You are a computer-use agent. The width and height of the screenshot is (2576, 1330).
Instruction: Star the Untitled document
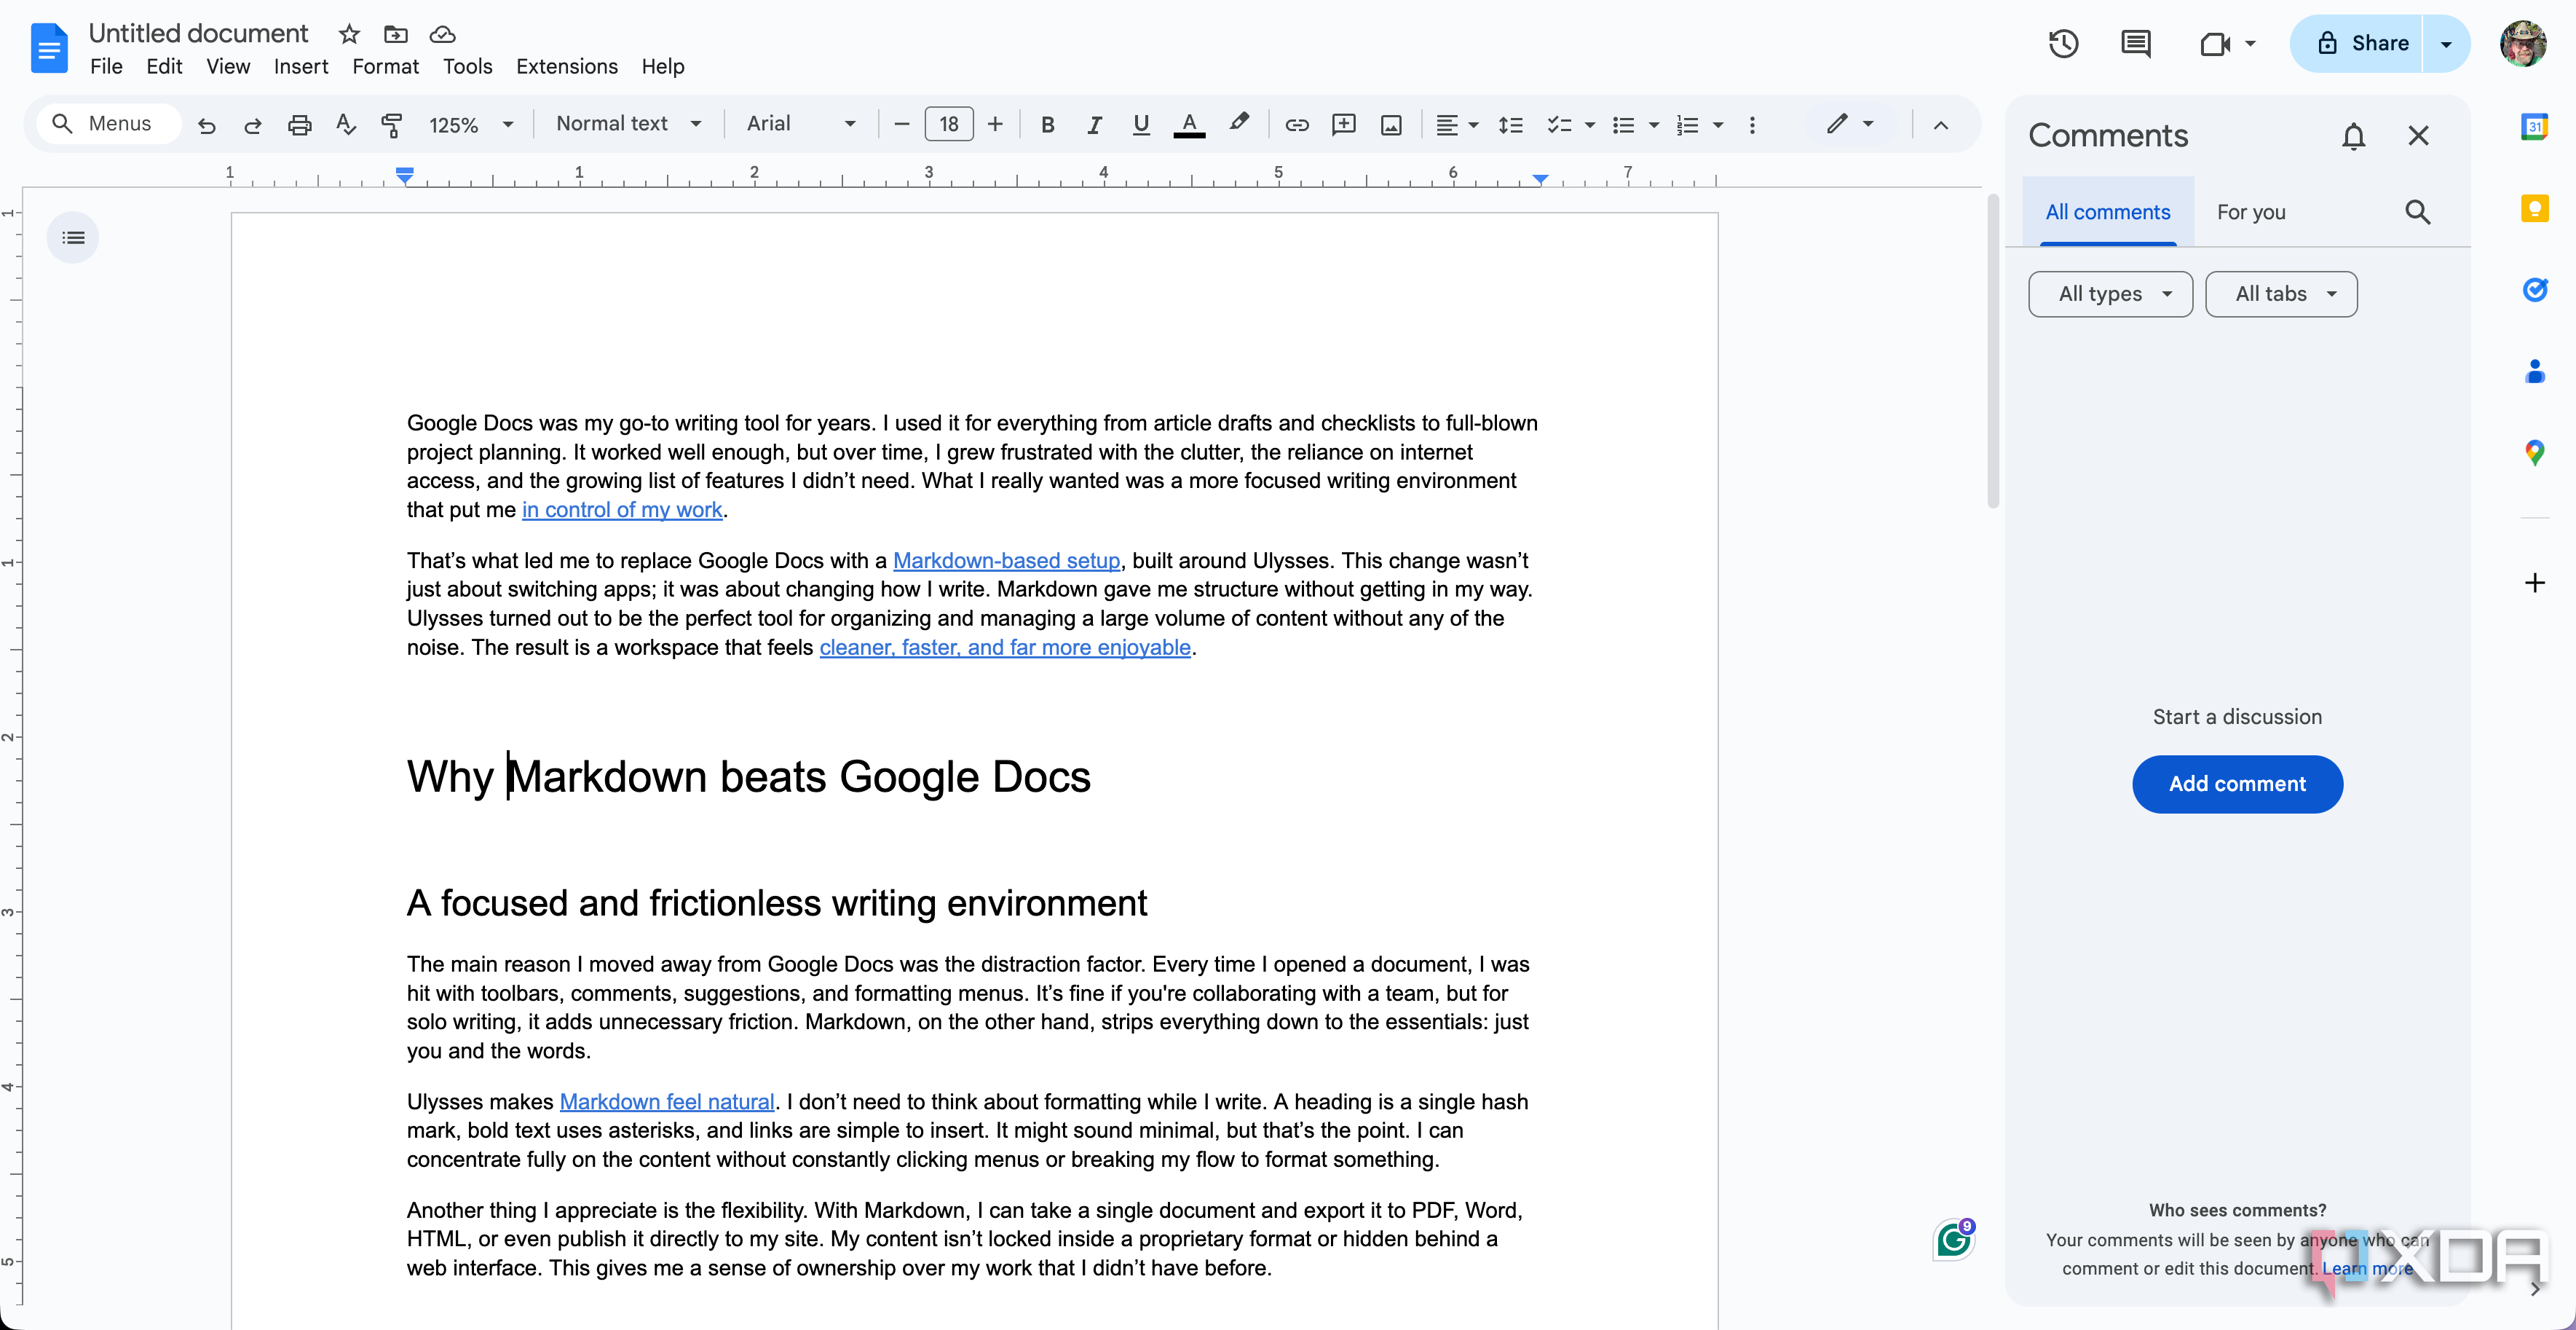(349, 34)
